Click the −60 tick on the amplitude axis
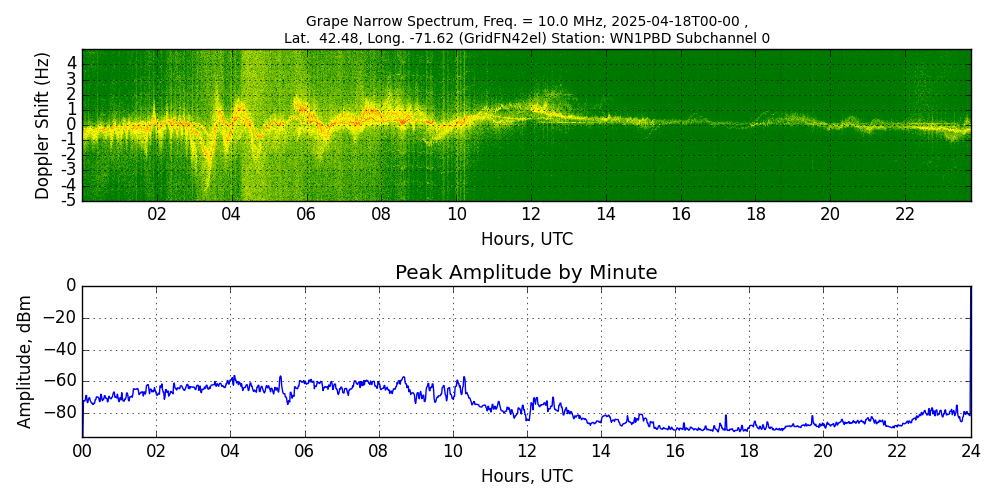This screenshot has height=500, width=1000. (58, 381)
